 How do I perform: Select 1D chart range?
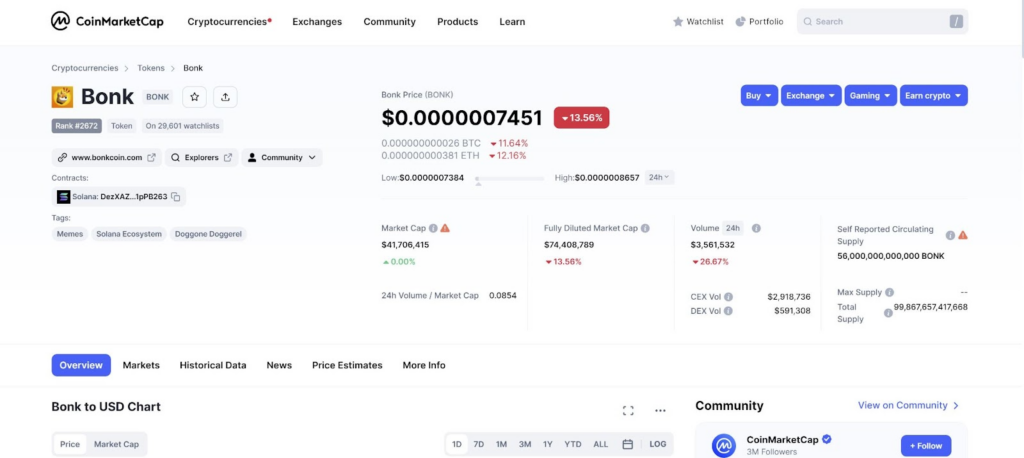point(457,444)
